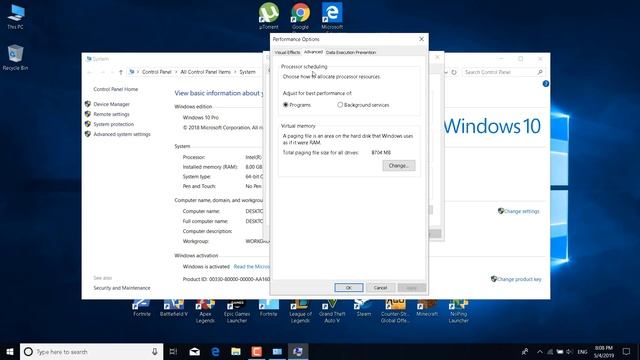The image size is (640, 360).
Task: Switch to the Visual Effects tab
Action: click(287, 52)
